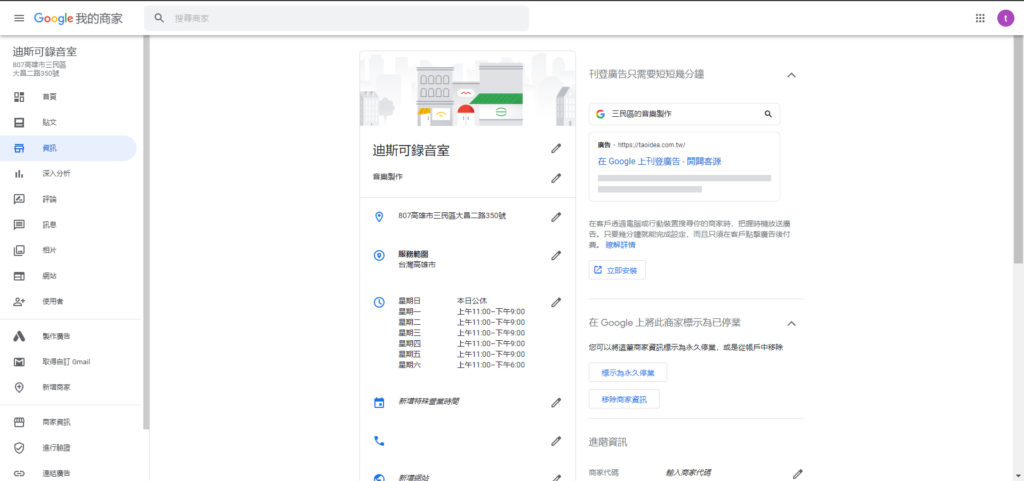Edit the 新增特殊營業時間 special hours
This screenshot has height=481, width=1024.
pyautogui.click(x=556, y=402)
